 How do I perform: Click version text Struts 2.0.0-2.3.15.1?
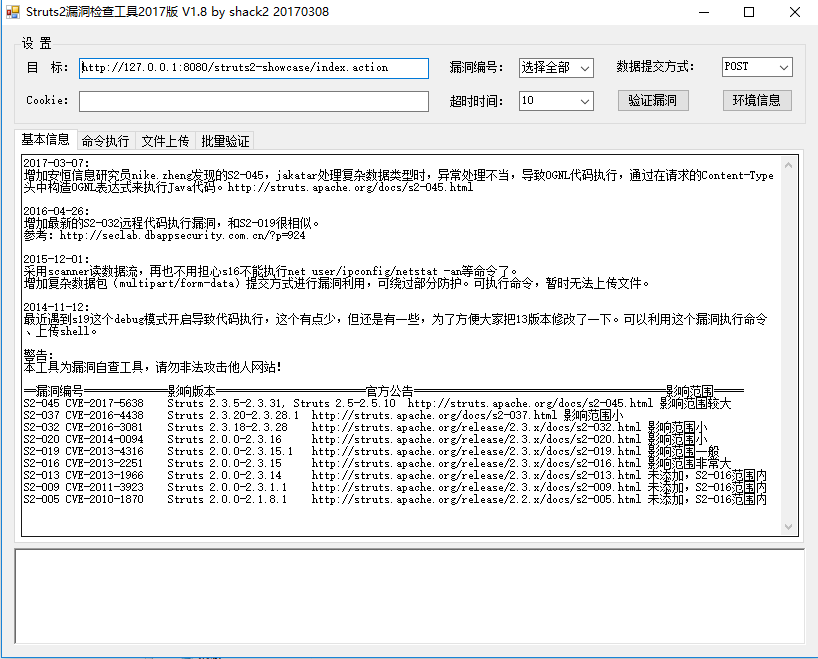pyautogui.click(x=230, y=451)
